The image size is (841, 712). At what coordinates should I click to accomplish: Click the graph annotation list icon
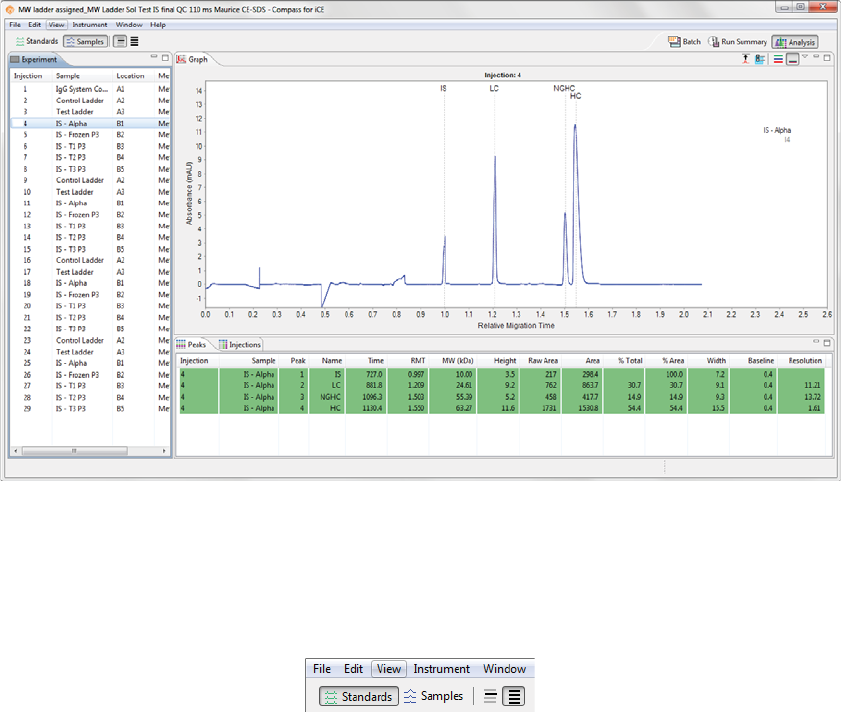coord(760,60)
